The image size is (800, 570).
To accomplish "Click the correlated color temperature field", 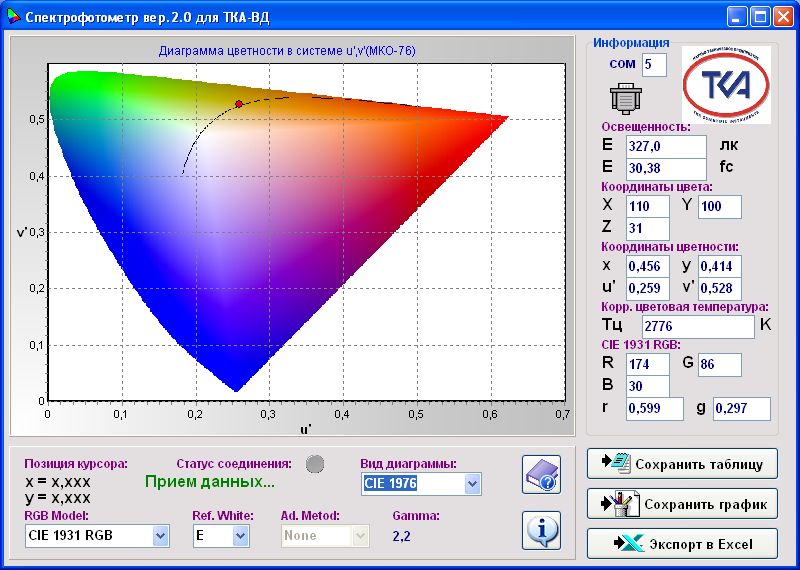I will (x=696, y=327).
